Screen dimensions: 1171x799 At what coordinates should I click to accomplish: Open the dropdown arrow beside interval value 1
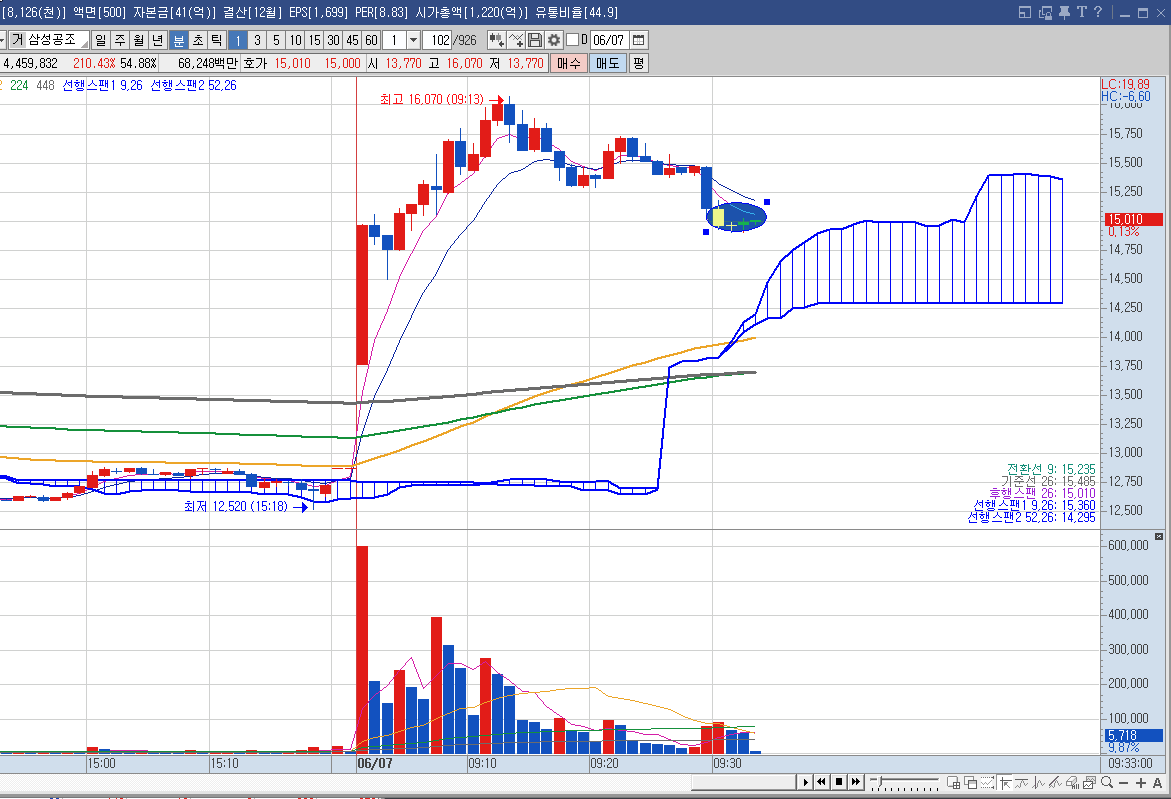pyautogui.click(x=415, y=40)
